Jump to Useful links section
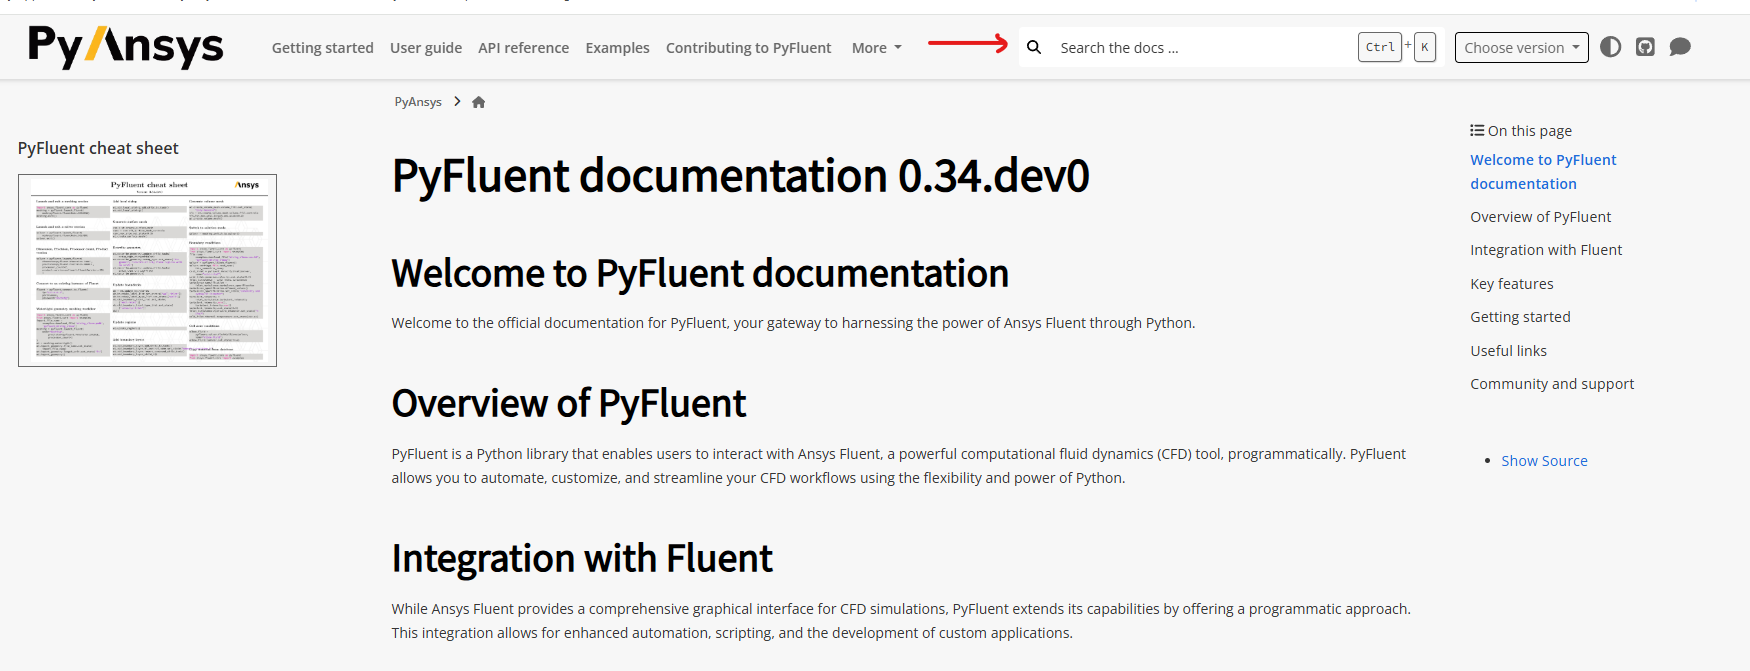 (x=1508, y=351)
